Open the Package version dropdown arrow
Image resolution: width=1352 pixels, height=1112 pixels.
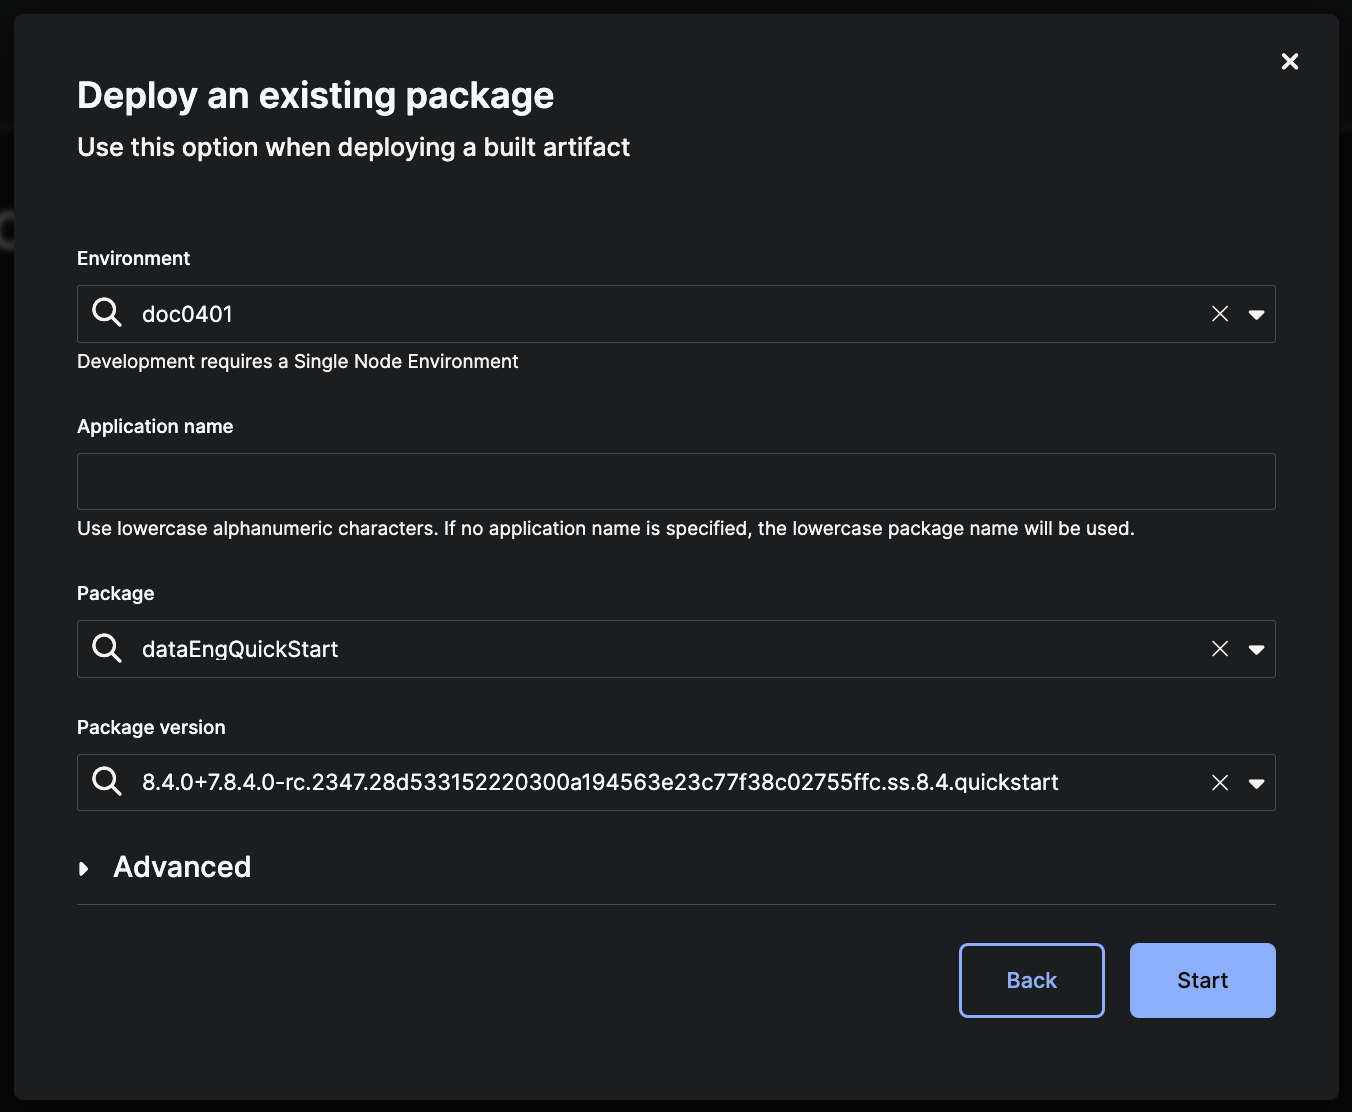1256,783
